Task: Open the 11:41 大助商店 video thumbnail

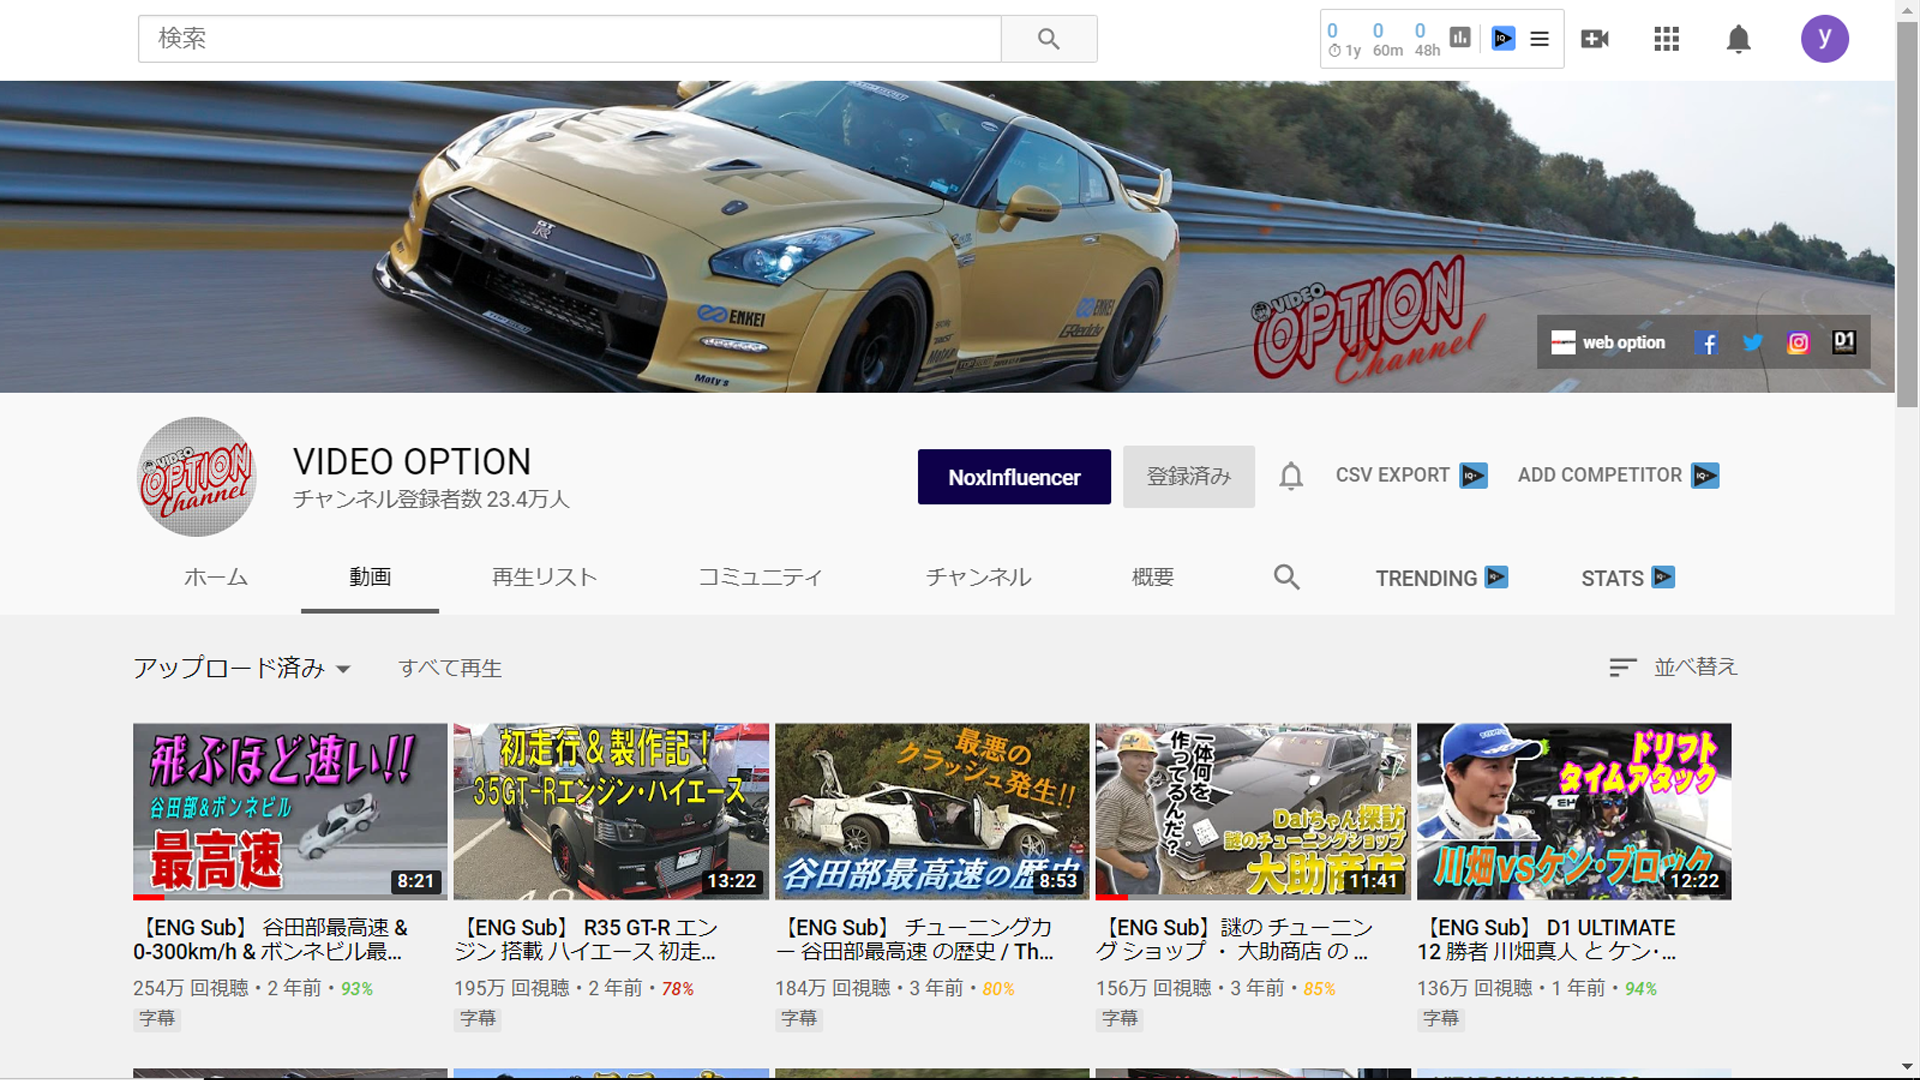Action: [x=1253, y=811]
